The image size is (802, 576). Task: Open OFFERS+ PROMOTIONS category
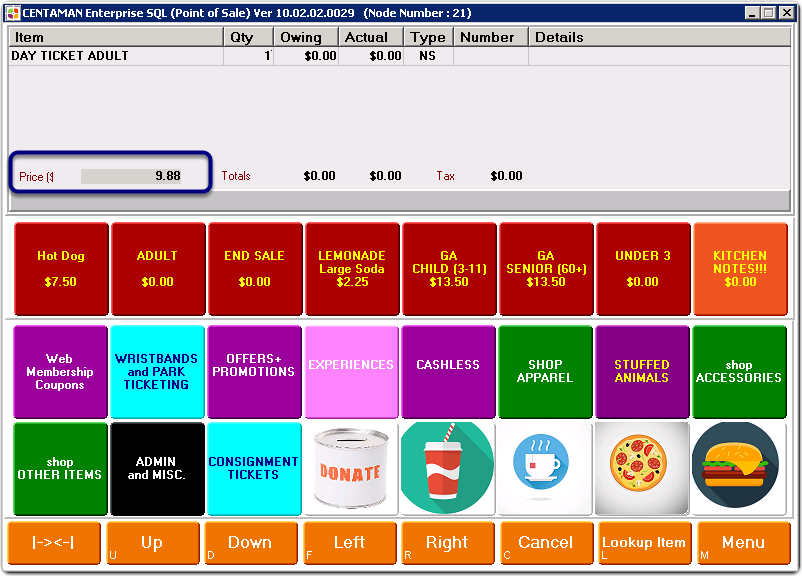[x=254, y=372]
